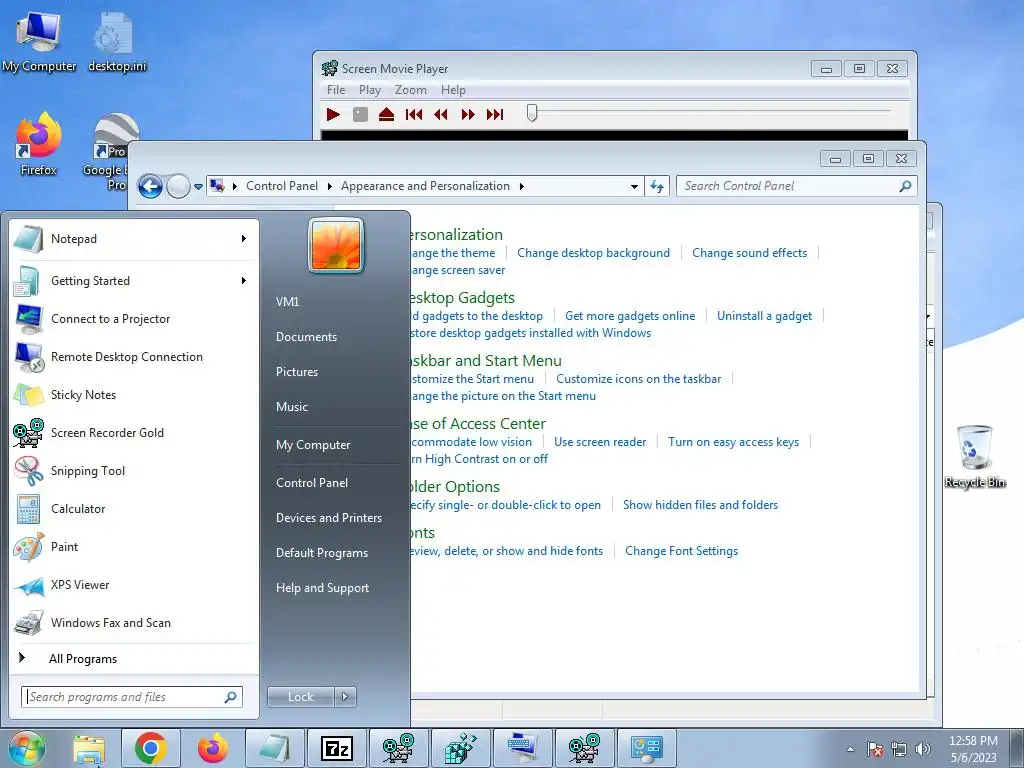
Task: Open Use screen reader link
Action: pos(600,442)
